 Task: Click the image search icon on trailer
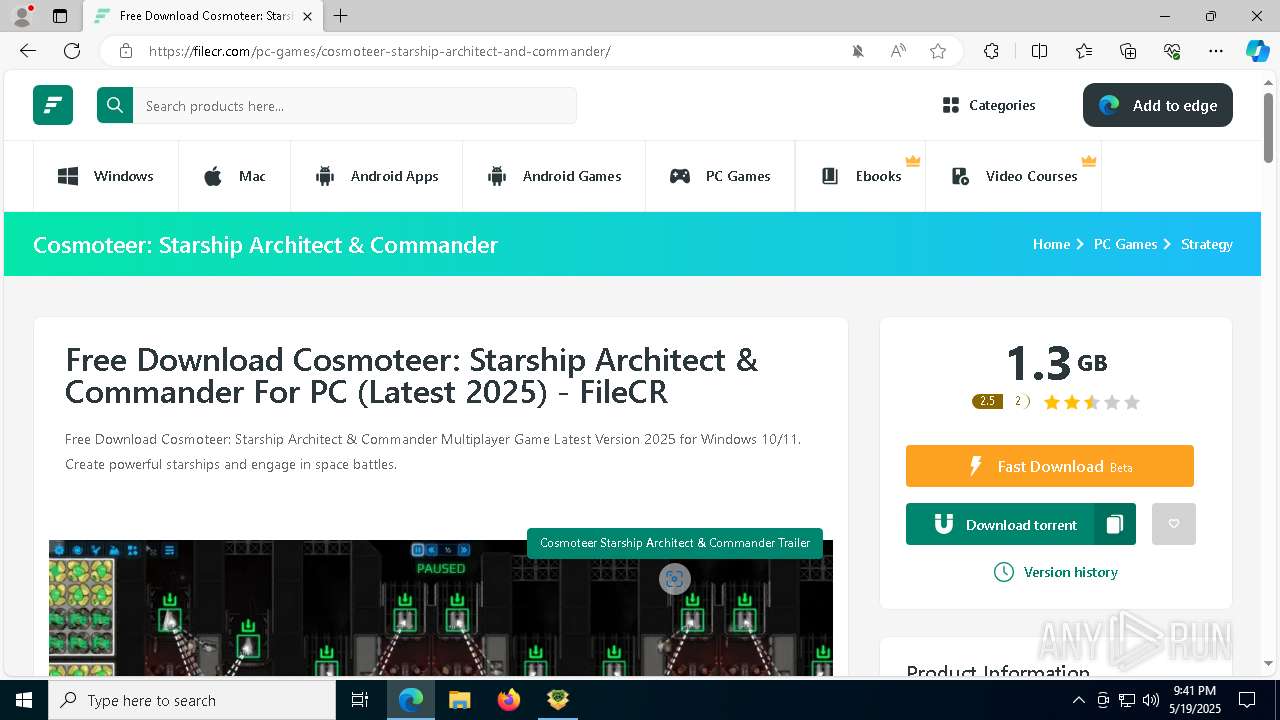[x=674, y=578]
